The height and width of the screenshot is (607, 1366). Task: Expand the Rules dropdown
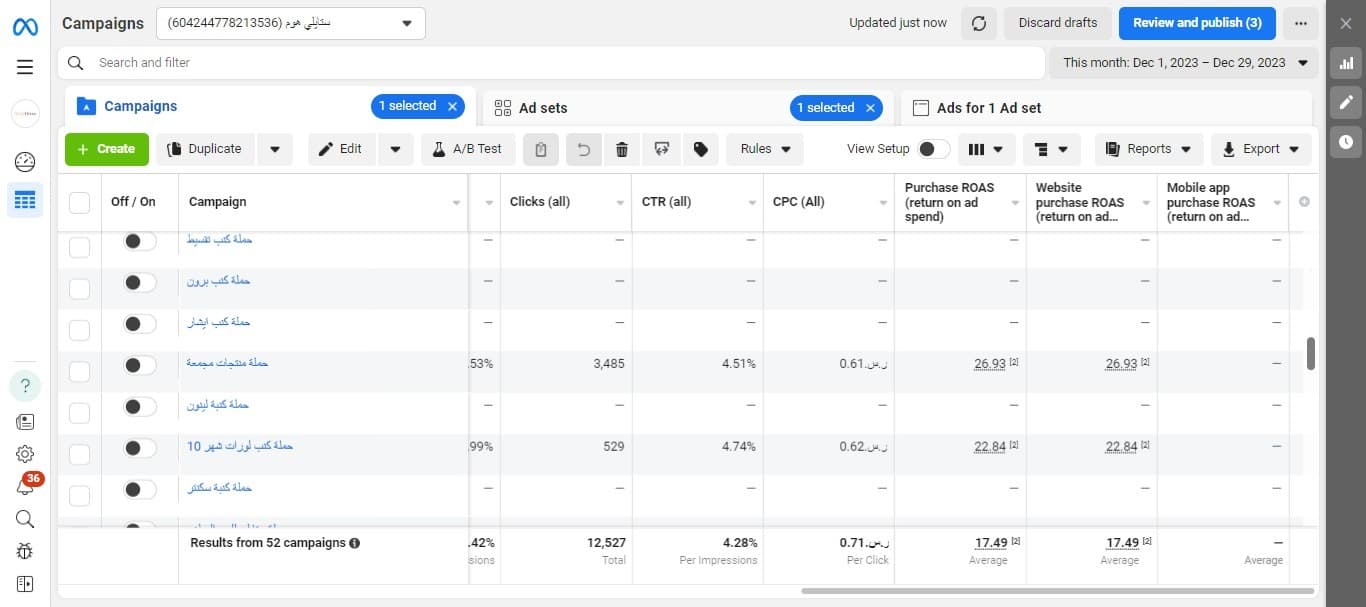click(x=765, y=149)
